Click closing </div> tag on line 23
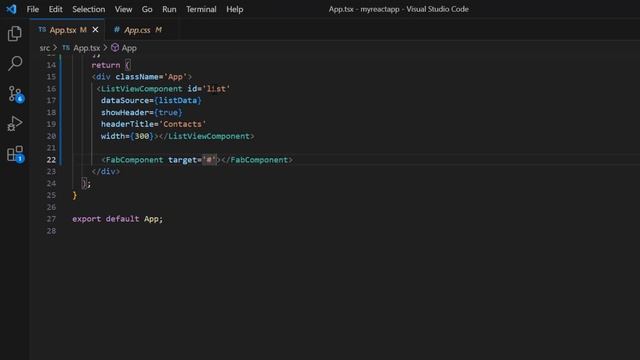Viewport: 640px width, 360px height. [106, 171]
